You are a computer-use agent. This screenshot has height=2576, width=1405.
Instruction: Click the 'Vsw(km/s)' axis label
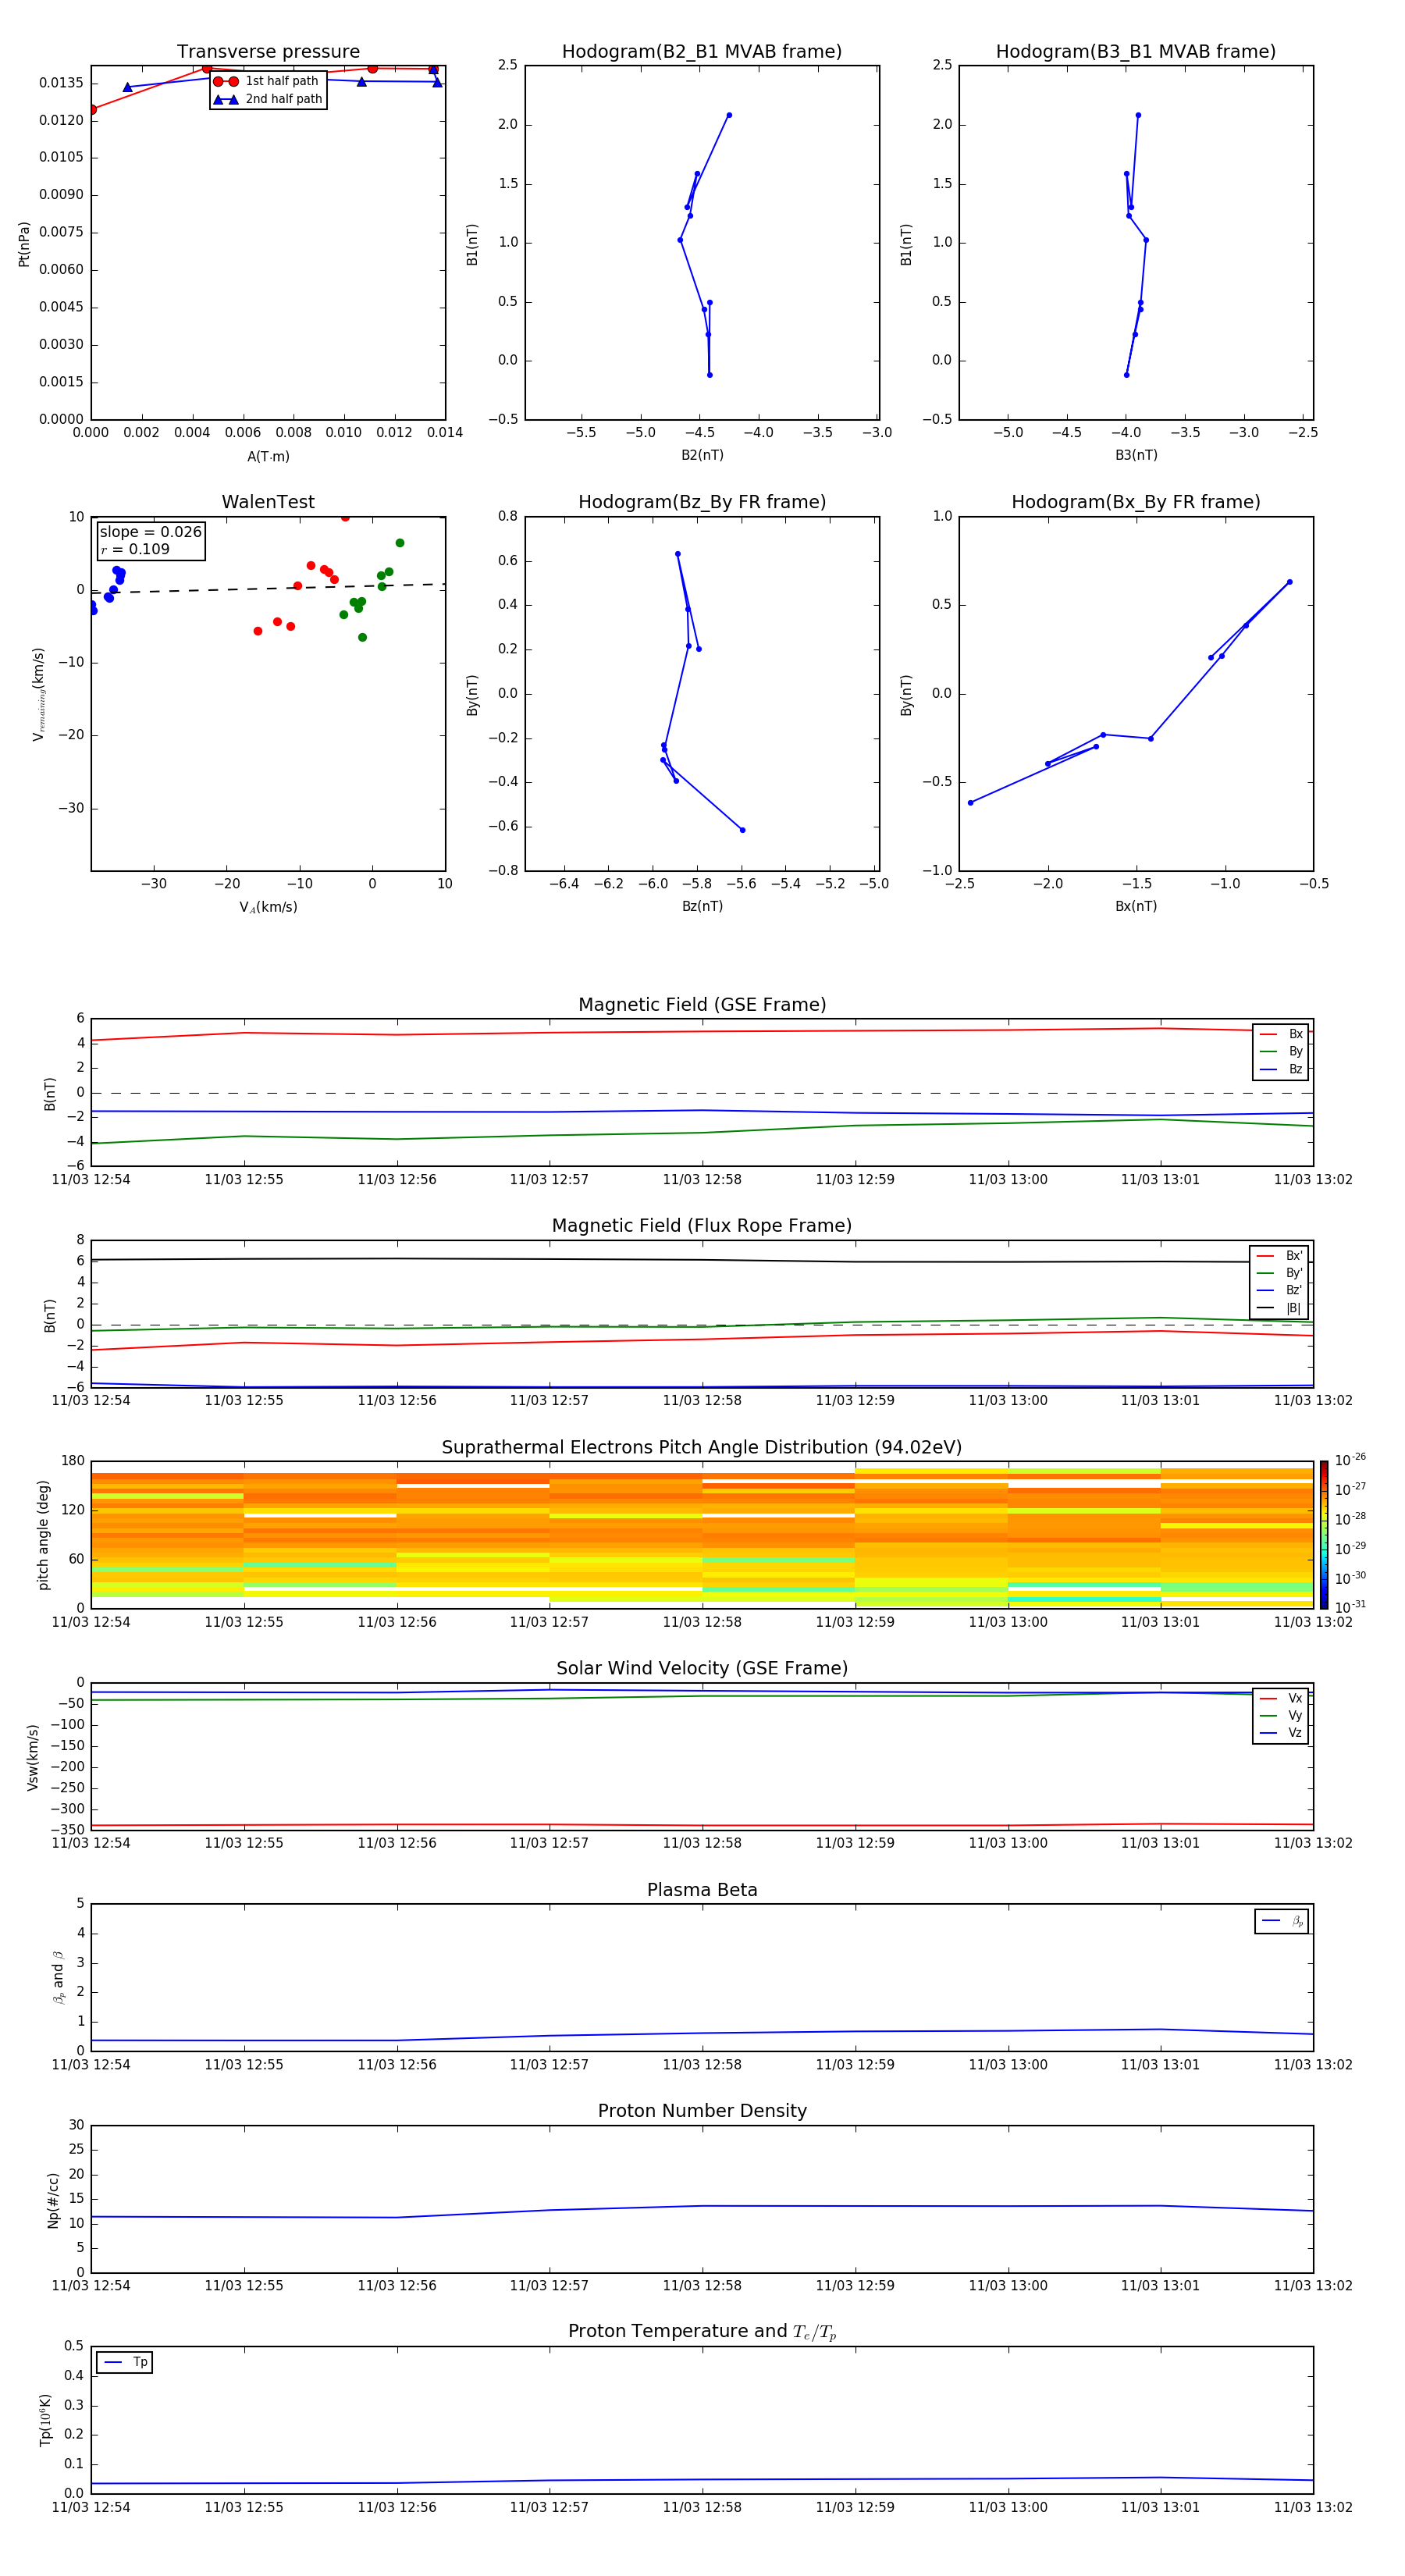[x=33, y=1757]
